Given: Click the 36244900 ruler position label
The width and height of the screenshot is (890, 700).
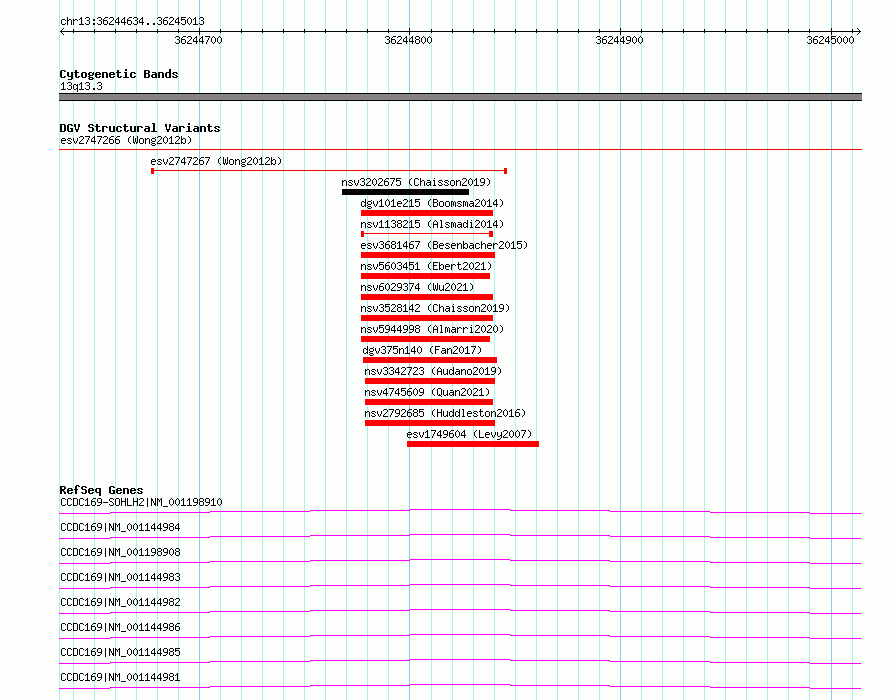Looking at the screenshot, I should tap(619, 40).
